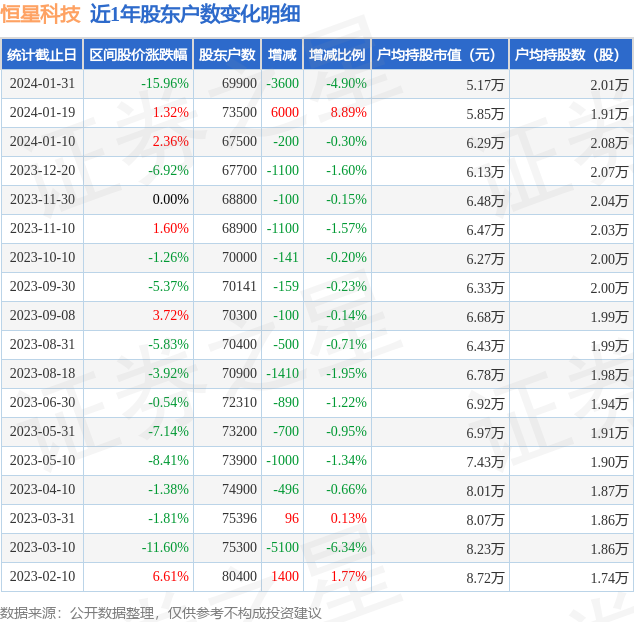Select the 2024-01-31 date cell

coord(42,84)
